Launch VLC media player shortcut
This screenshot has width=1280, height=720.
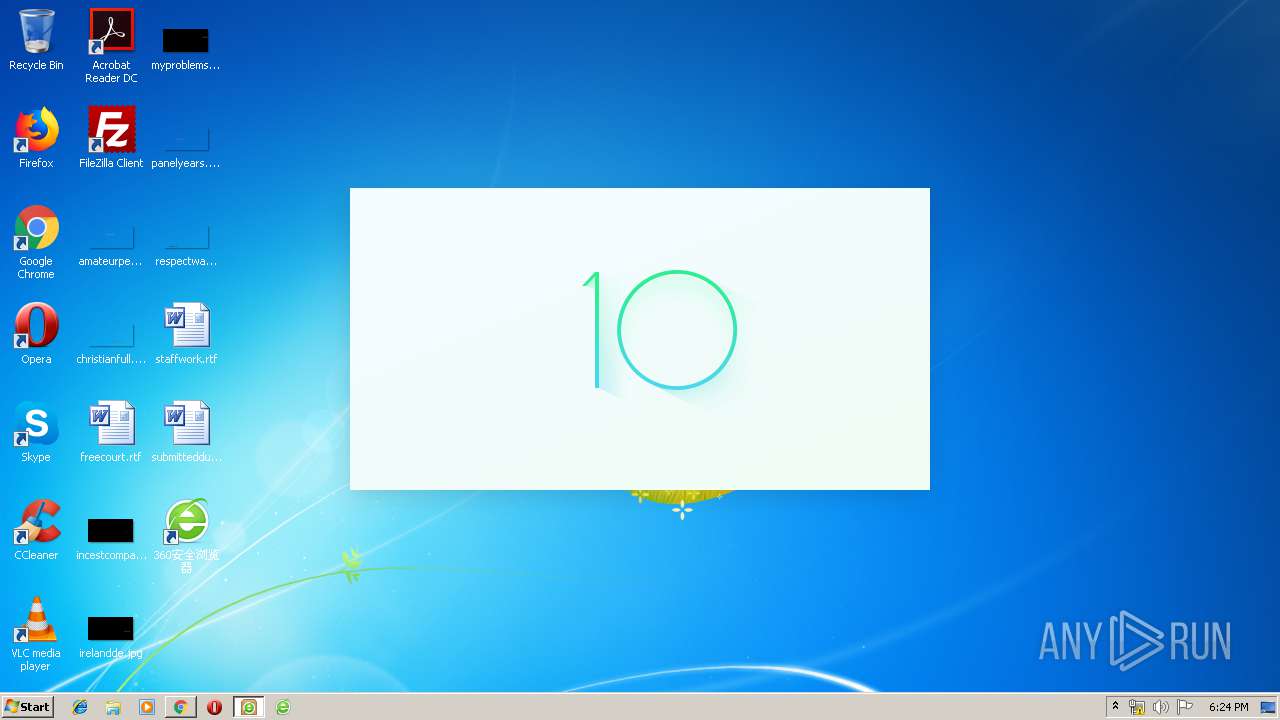tap(36, 634)
